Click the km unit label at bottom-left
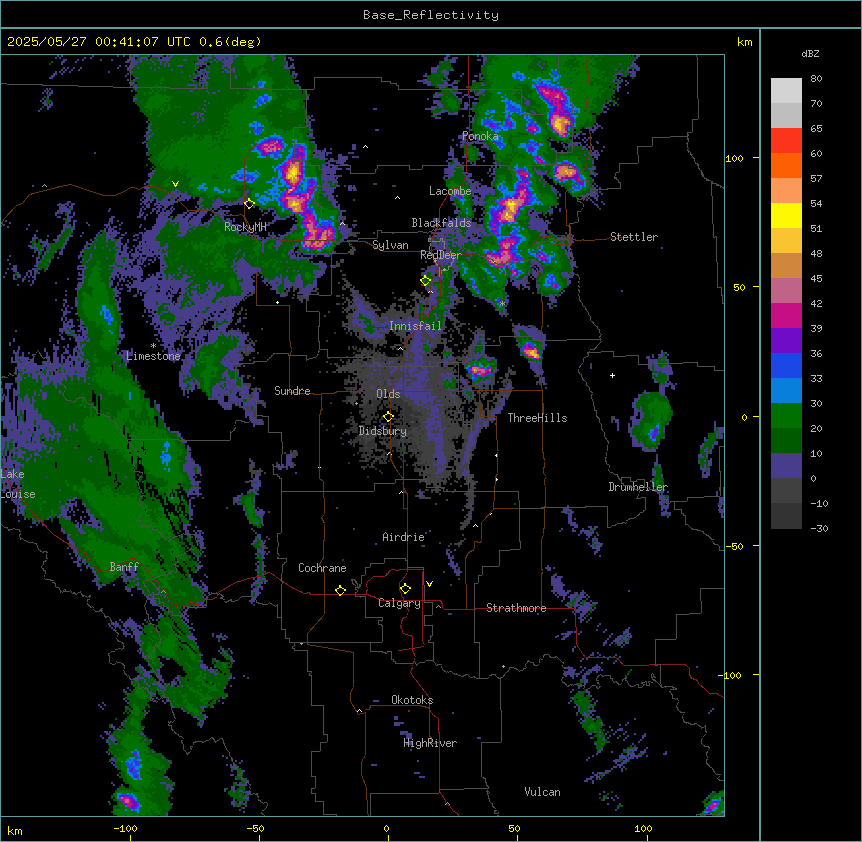Screen dimensions: 862x842 [x=15, y=831]
